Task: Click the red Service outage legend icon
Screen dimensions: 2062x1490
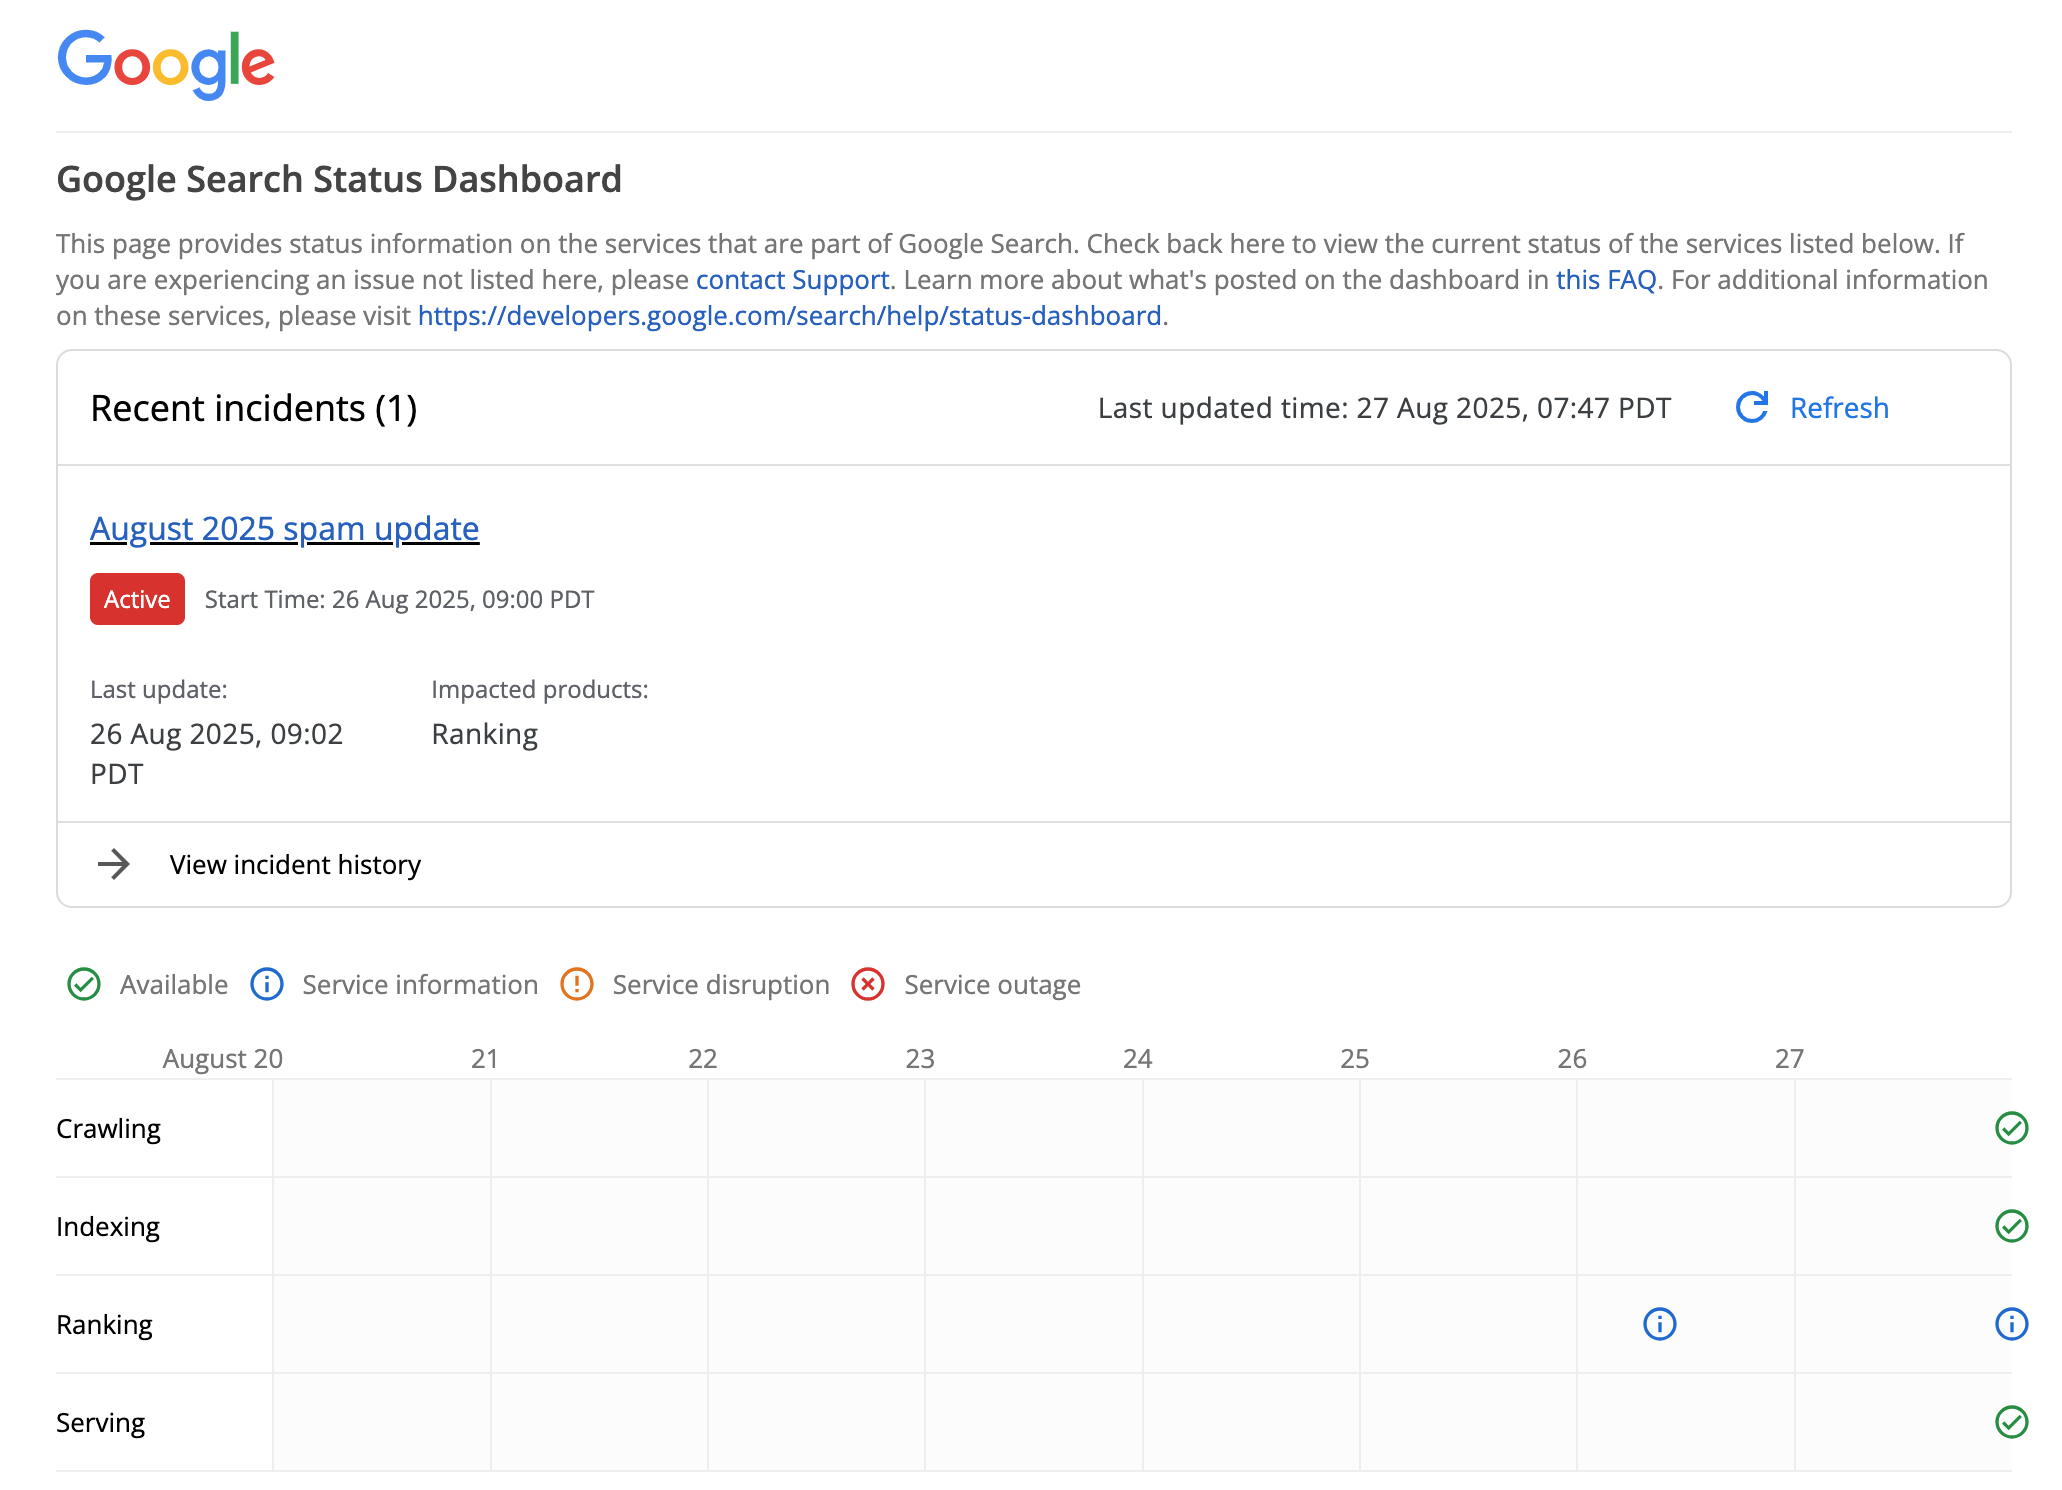Action: coord(868,984)
